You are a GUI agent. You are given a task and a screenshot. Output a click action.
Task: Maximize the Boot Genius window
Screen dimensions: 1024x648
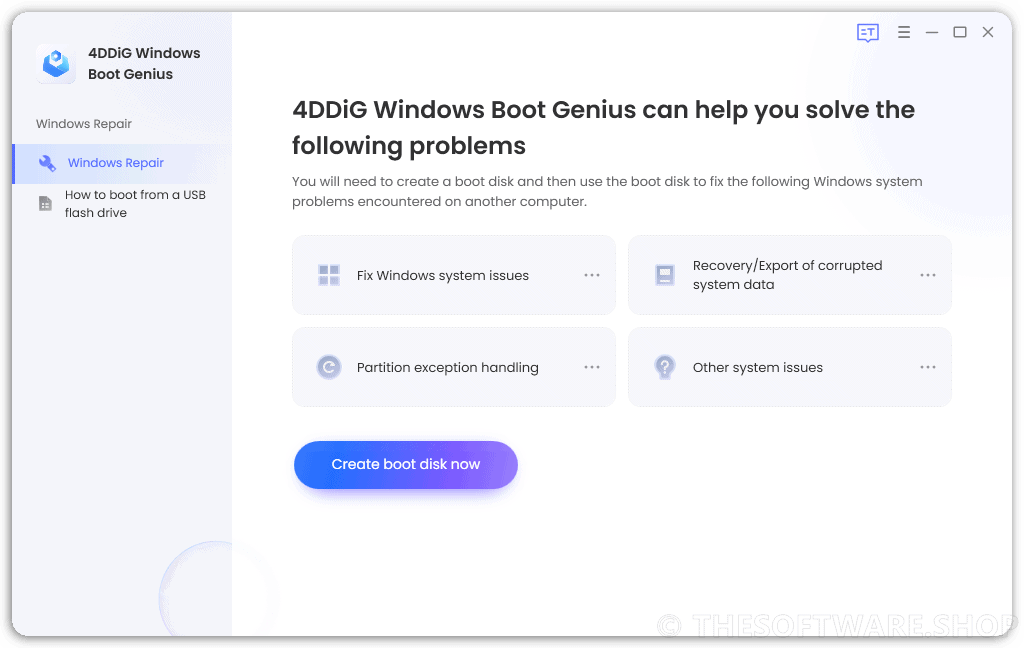coord(959,32)
